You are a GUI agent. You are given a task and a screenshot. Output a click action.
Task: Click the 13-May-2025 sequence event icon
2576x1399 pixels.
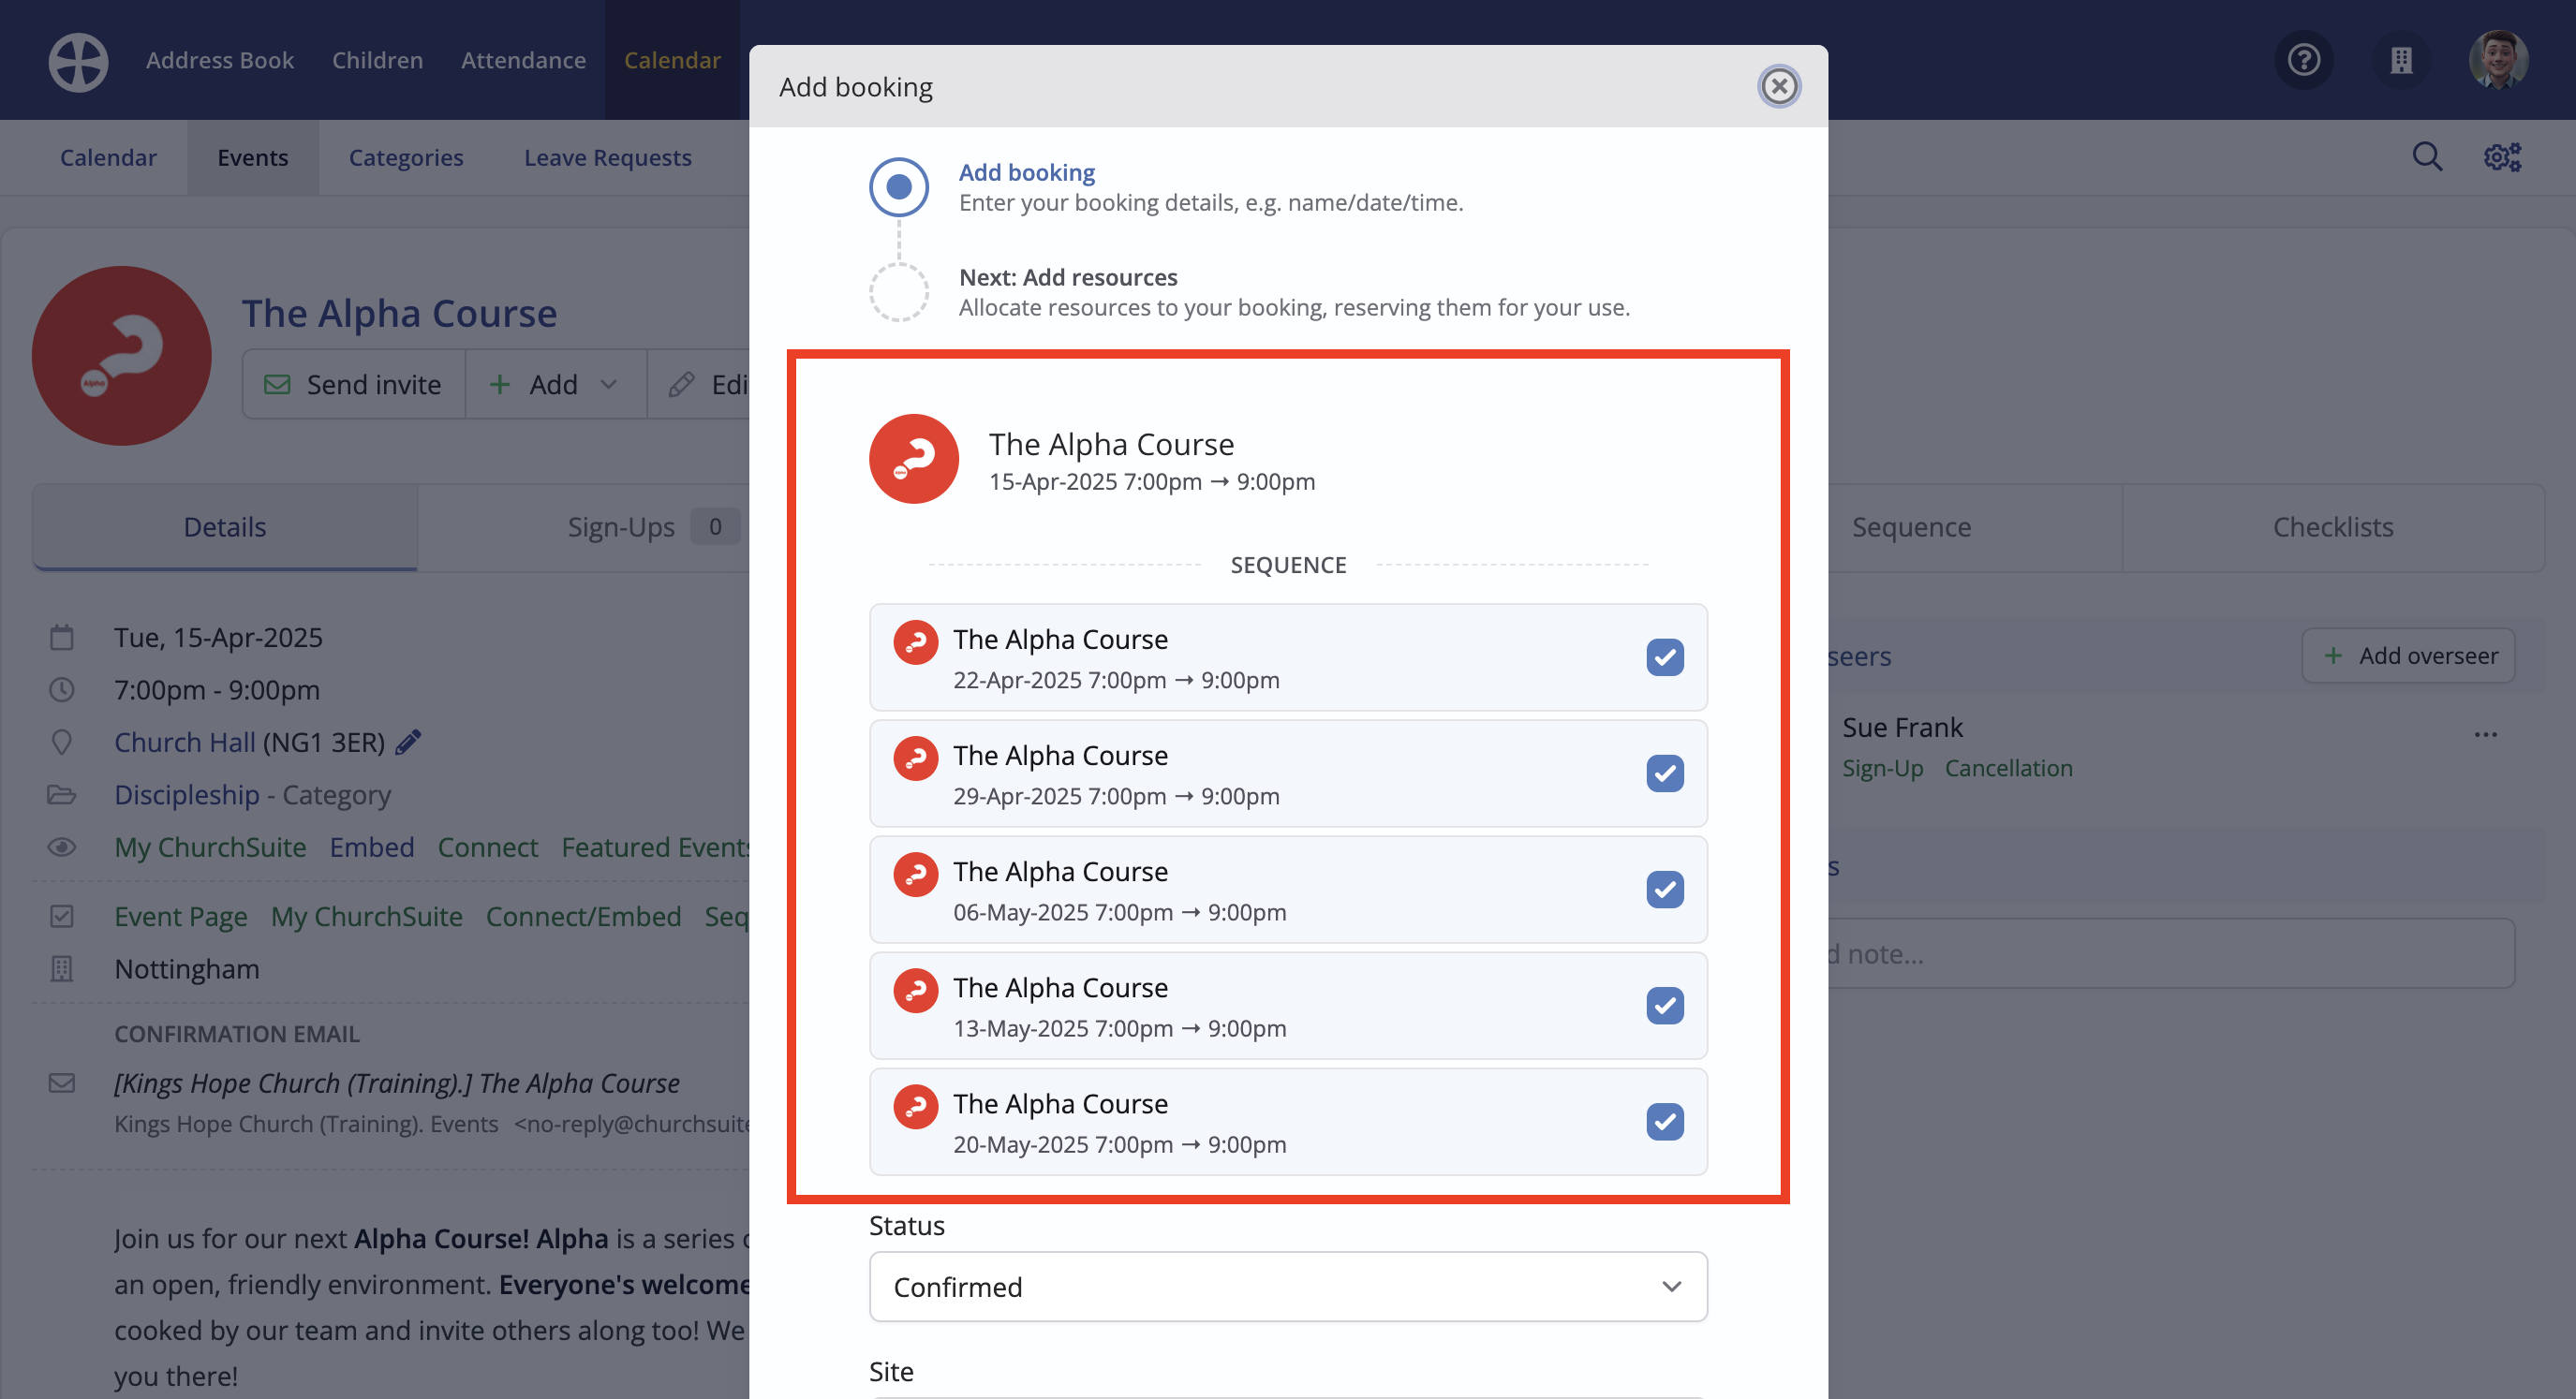pyautogui.click(x=915, y=991)
